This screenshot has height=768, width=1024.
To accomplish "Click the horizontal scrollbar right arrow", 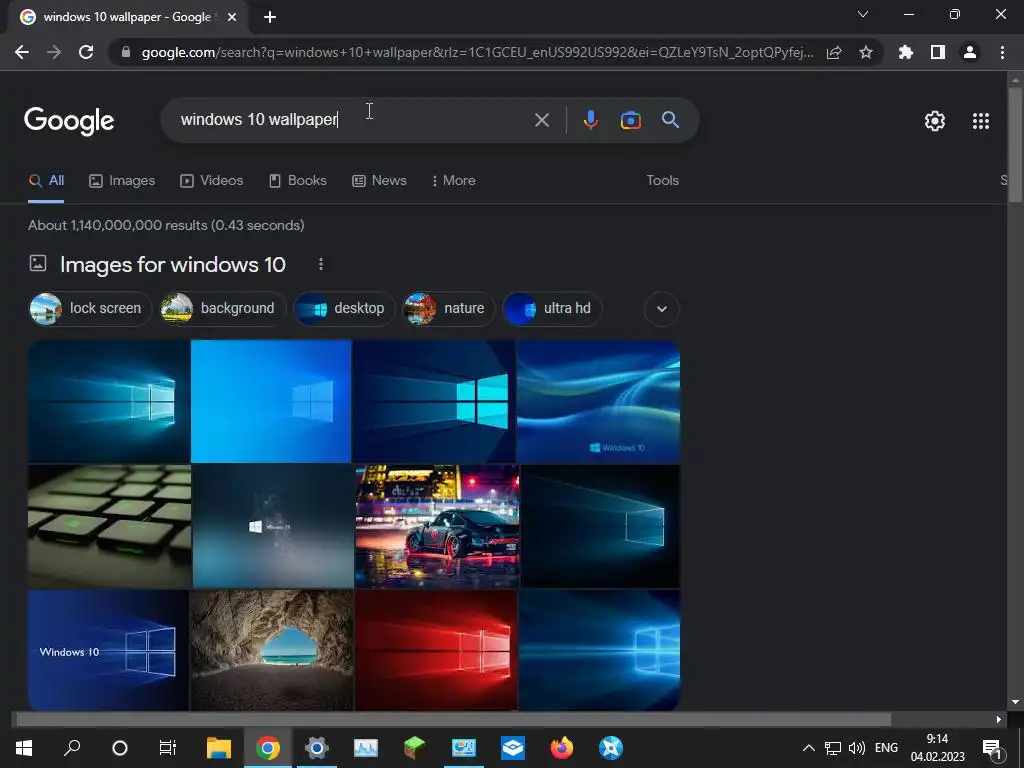I will click(x=999, y=719).
